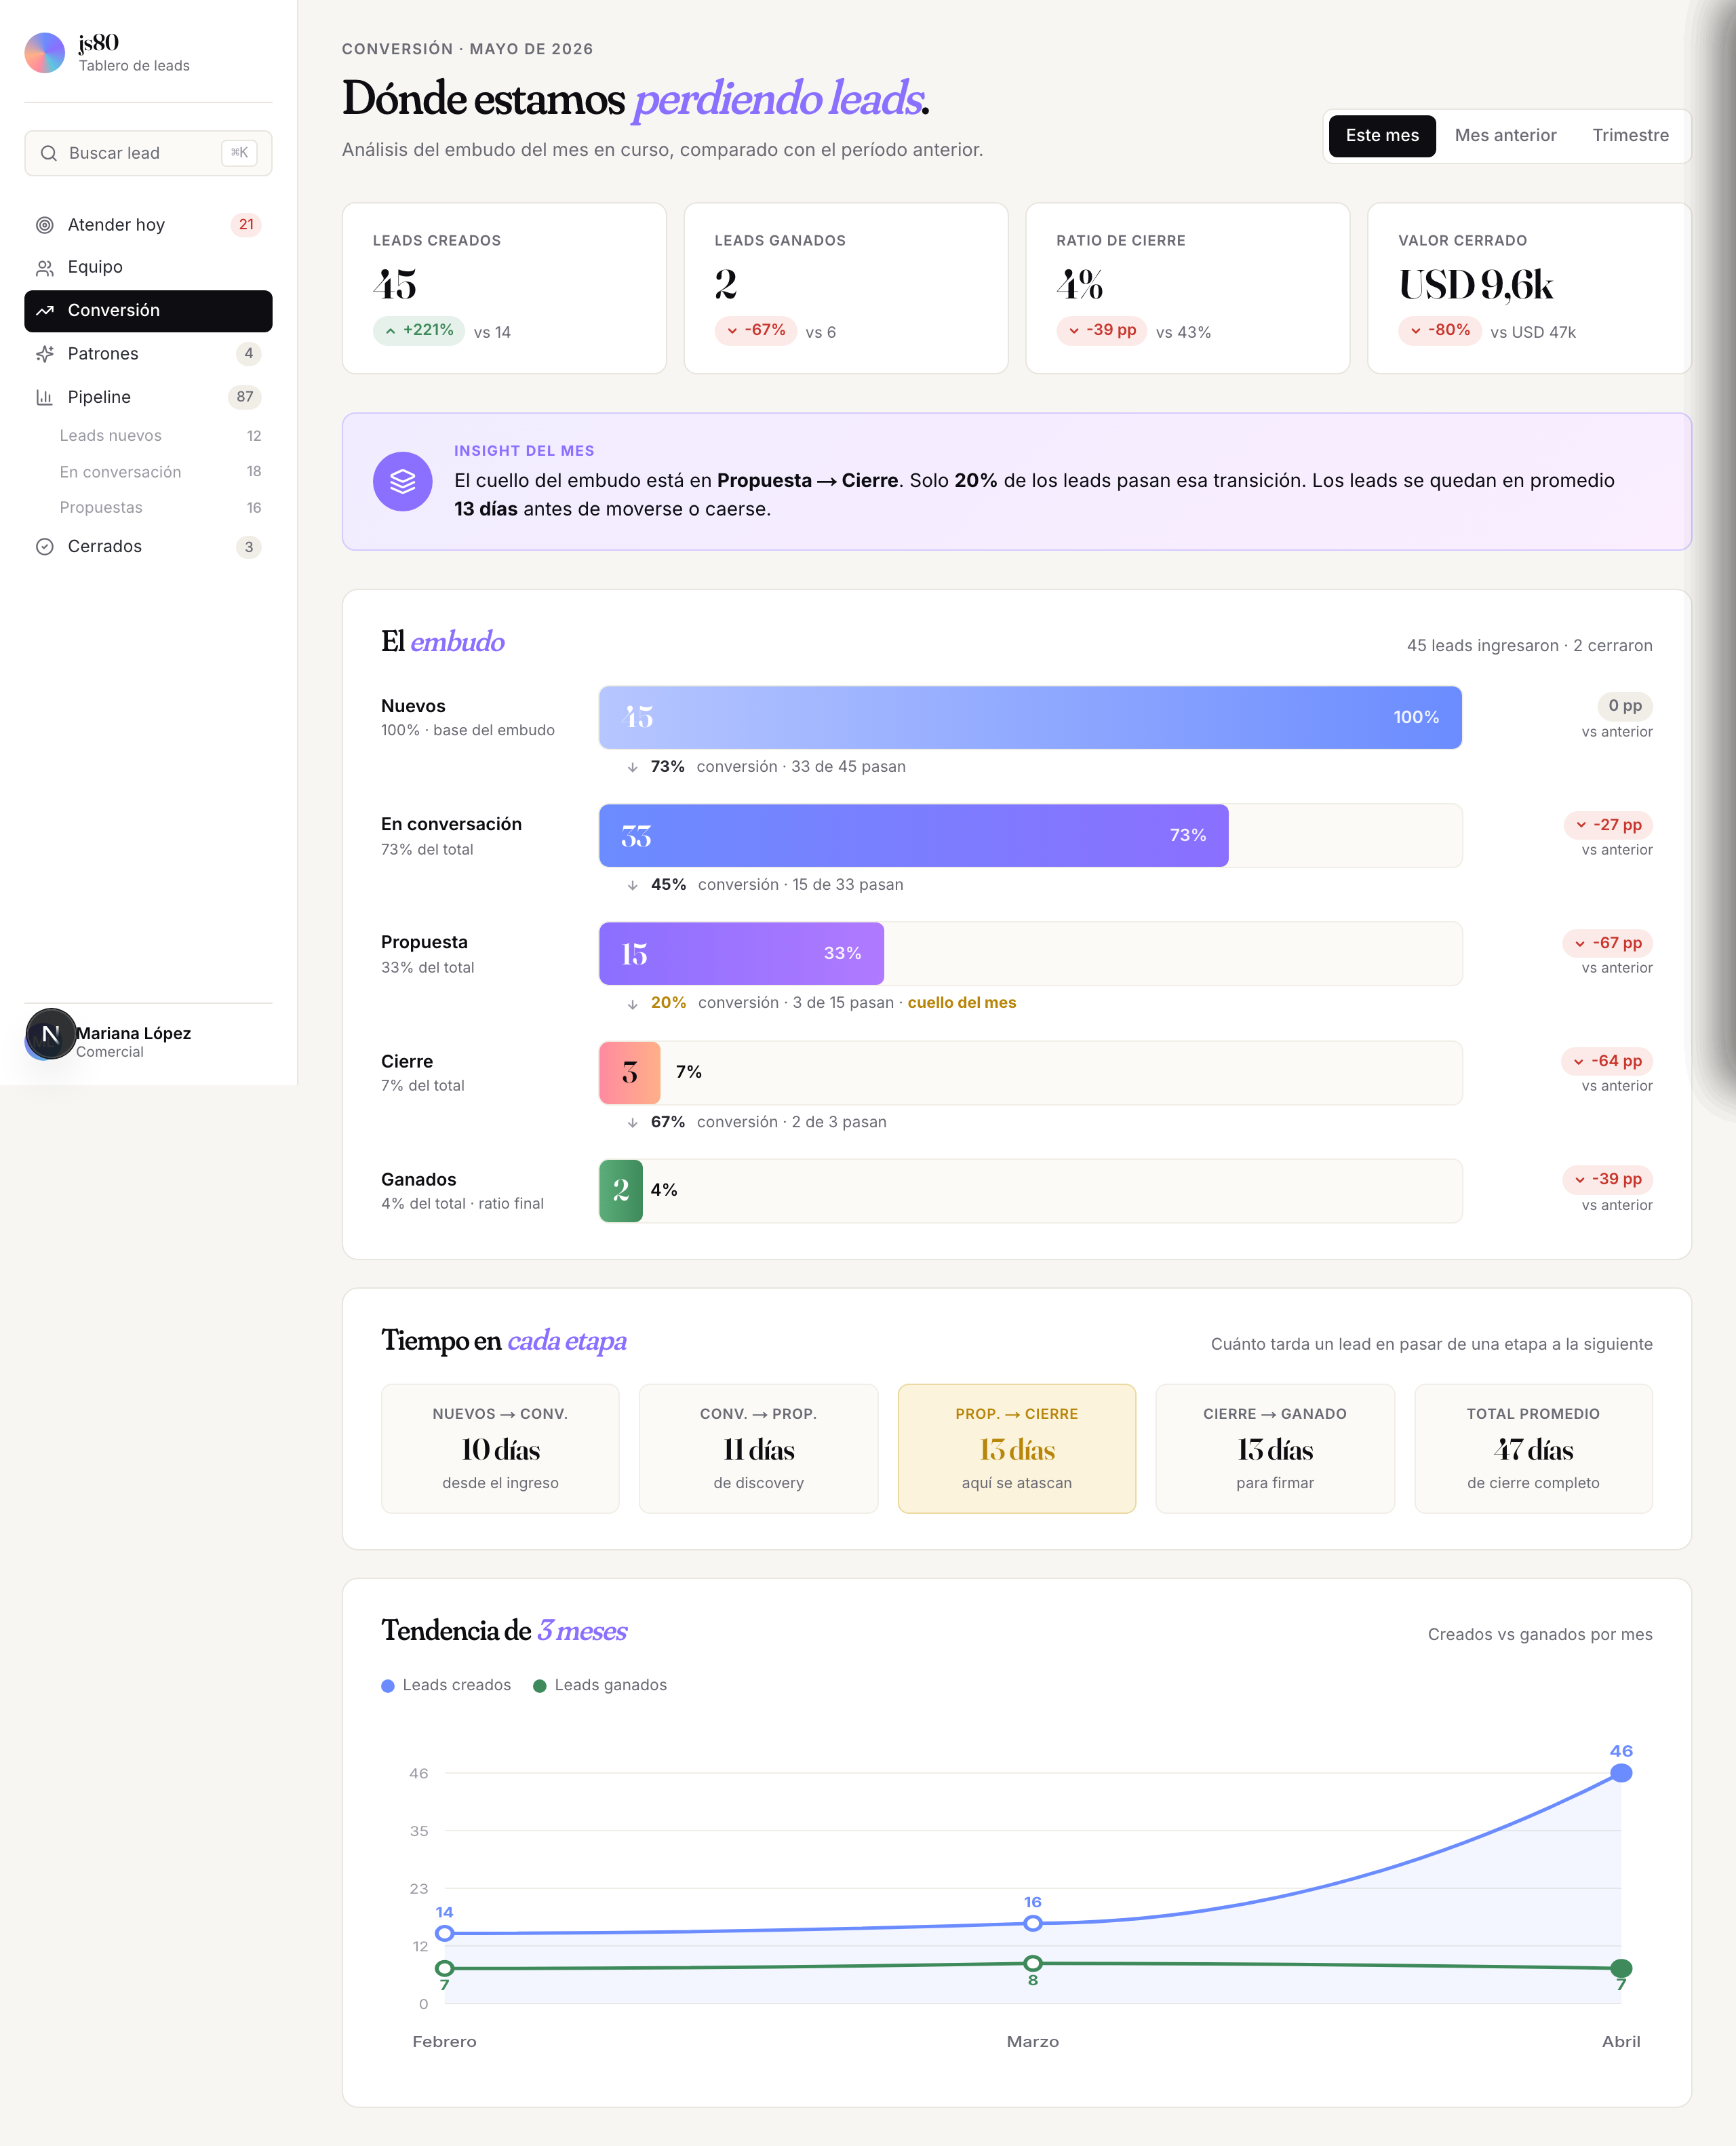The image size is (1736, 2146).
Task: Open Atender hoy in sidebar
Action: tap(148, 225)
